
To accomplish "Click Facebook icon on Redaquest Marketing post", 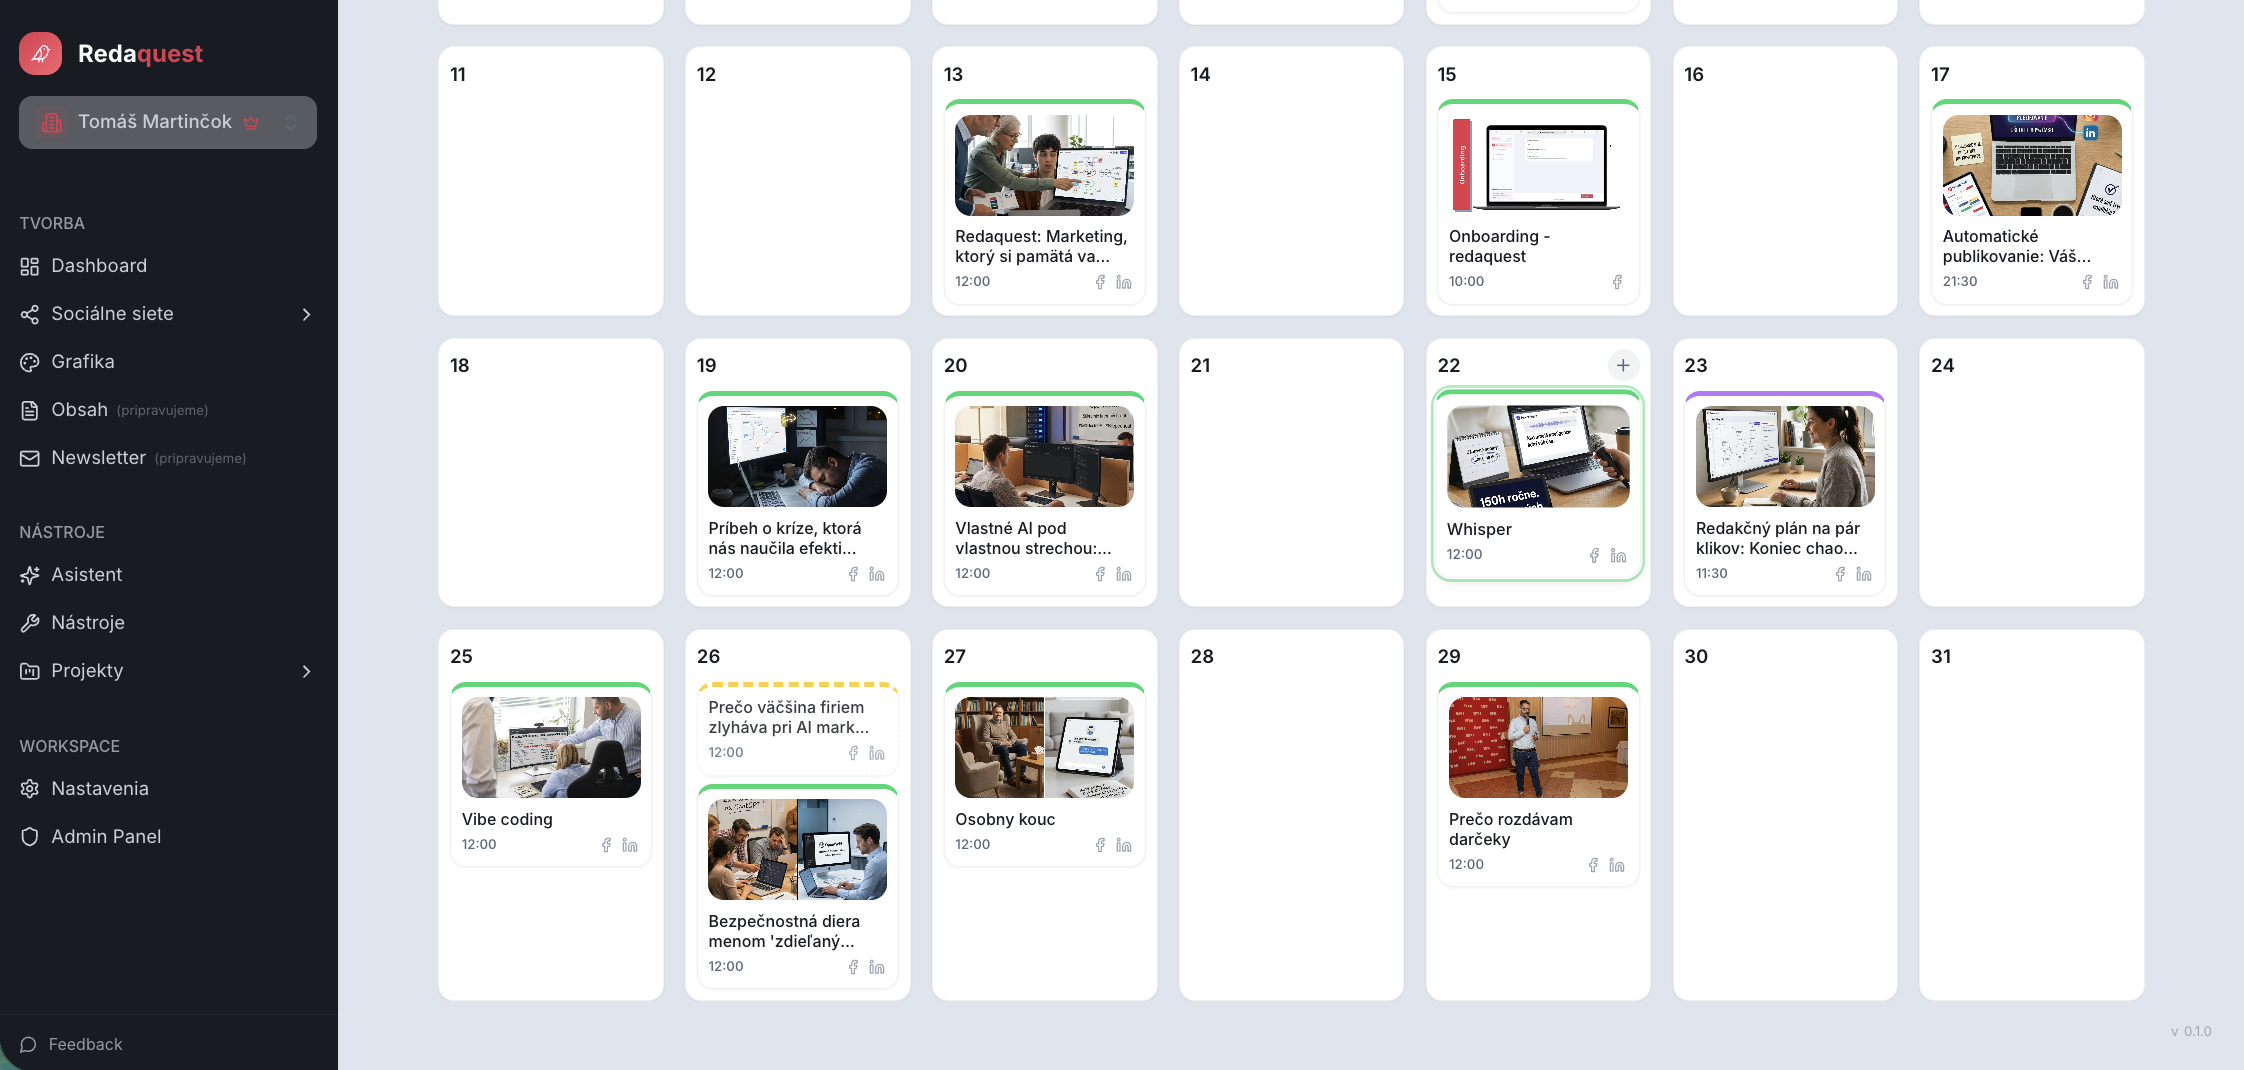I will click(1100, 282).
